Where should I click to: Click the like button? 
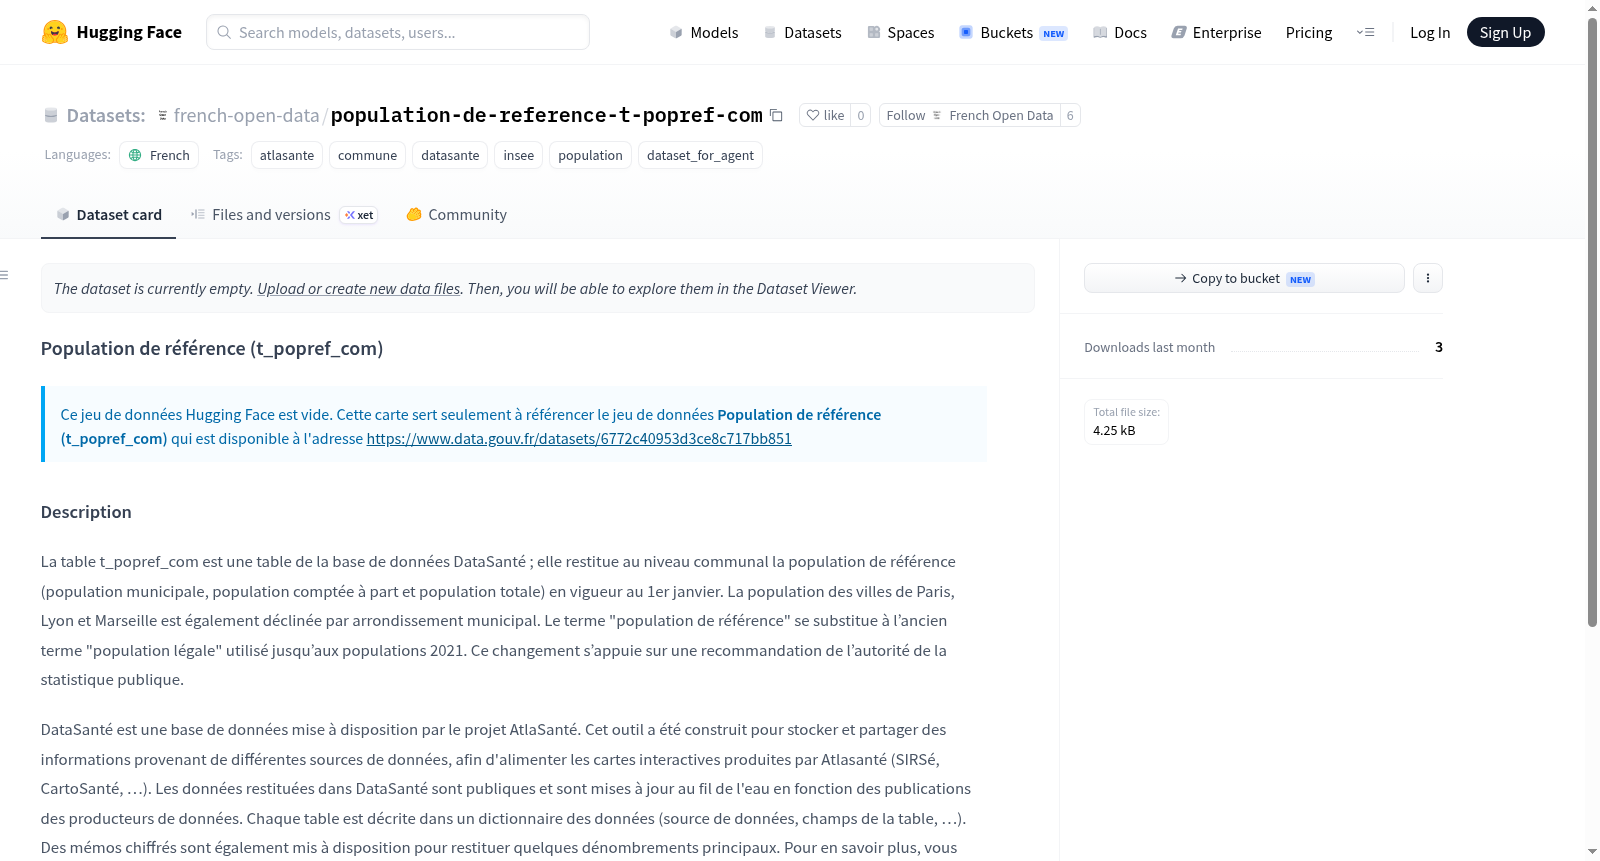(x=825, y=115)
